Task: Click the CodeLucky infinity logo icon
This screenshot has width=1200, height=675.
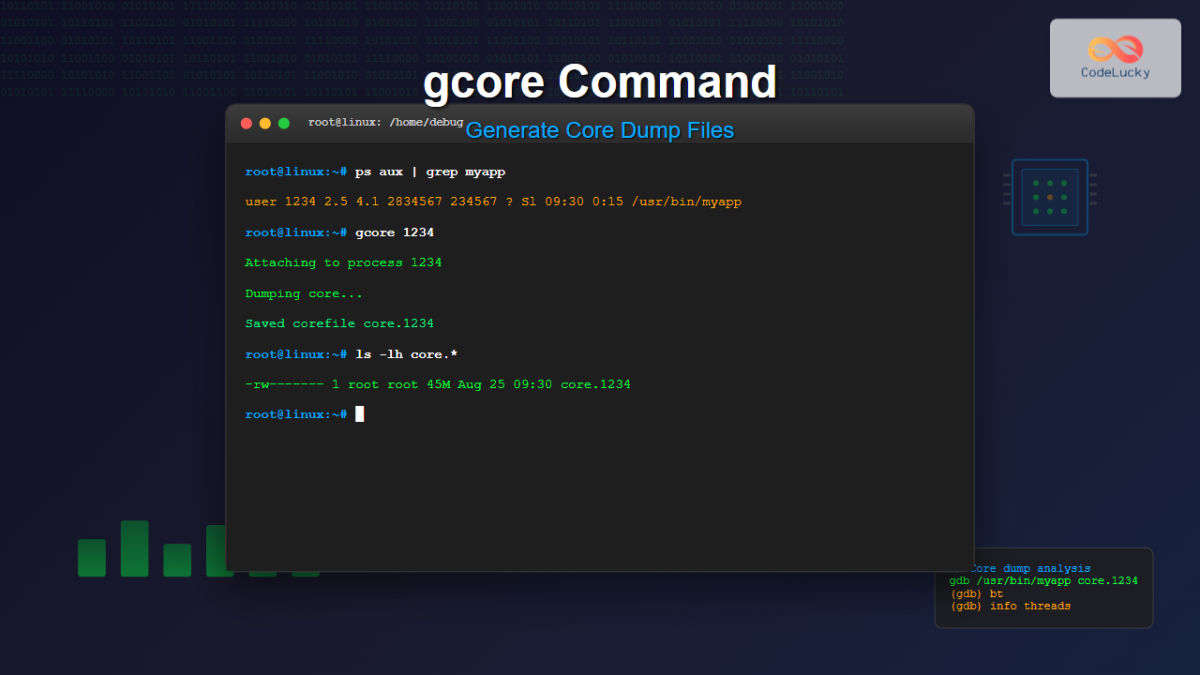Action: pyautogui.click(x=1114, y=48)
